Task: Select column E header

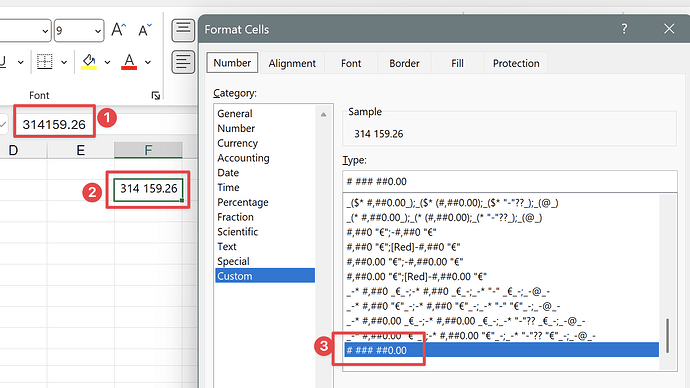Action: click(81, 150)
